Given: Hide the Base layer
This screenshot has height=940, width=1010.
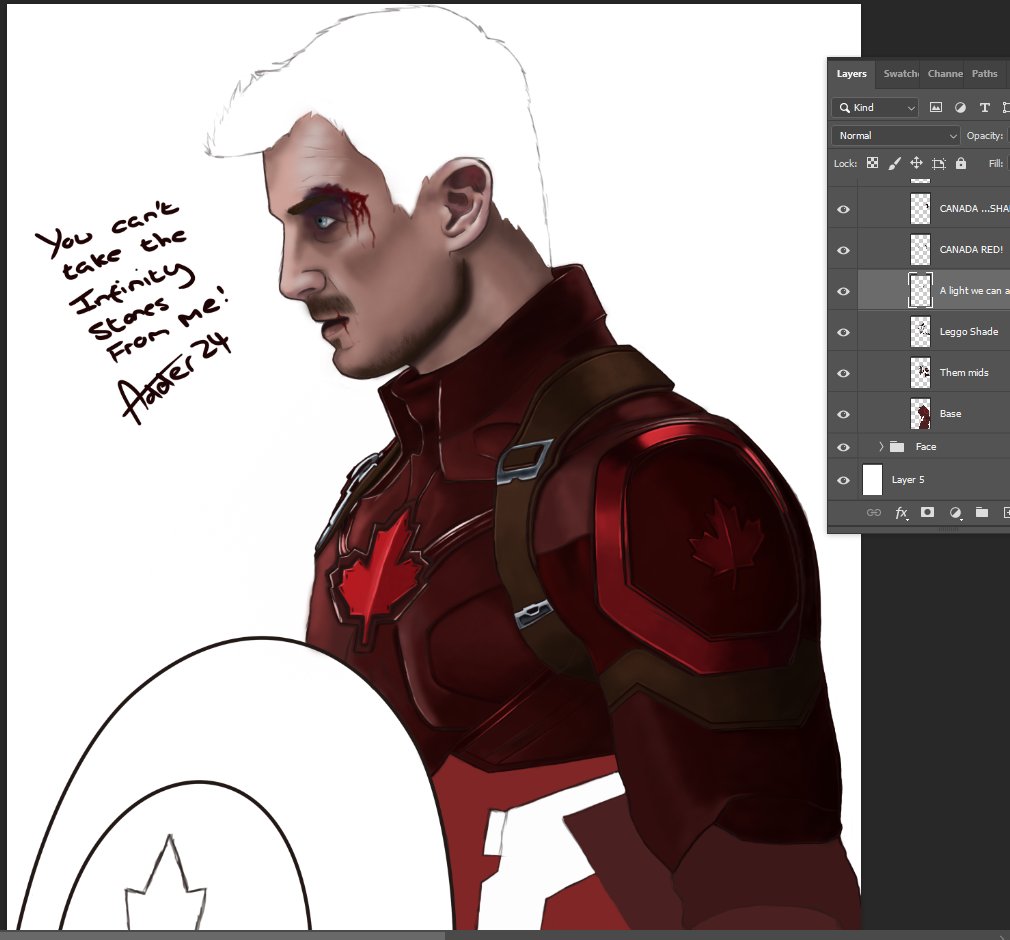Looking at the screenshot, I should tap(843, 414).
